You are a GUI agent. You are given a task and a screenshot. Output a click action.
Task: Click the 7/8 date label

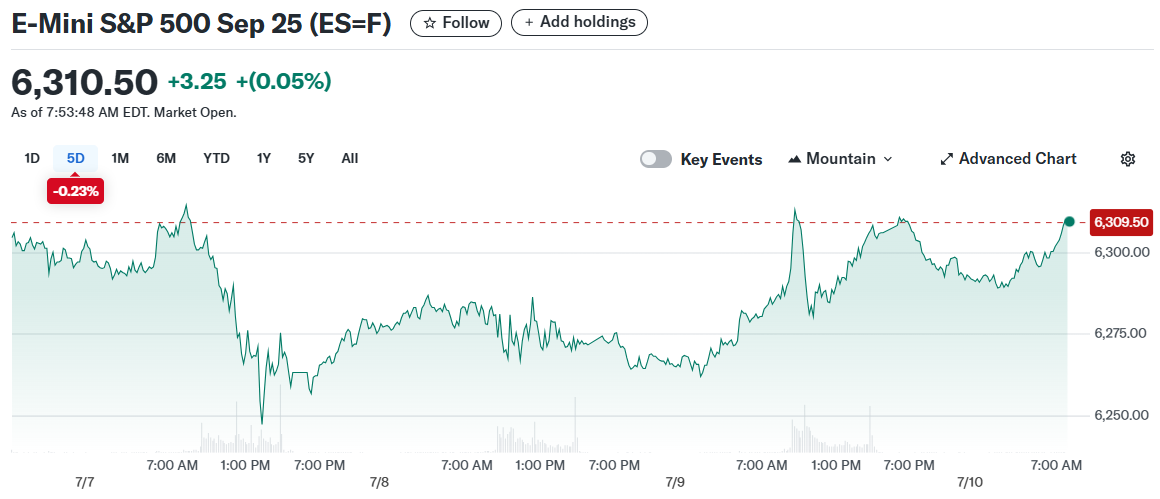[380, 483]
